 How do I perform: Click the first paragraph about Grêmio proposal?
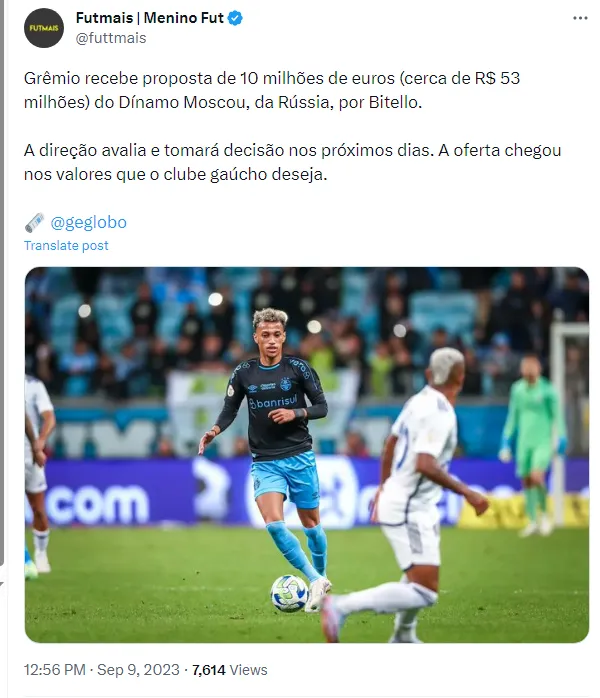(272, 90)
